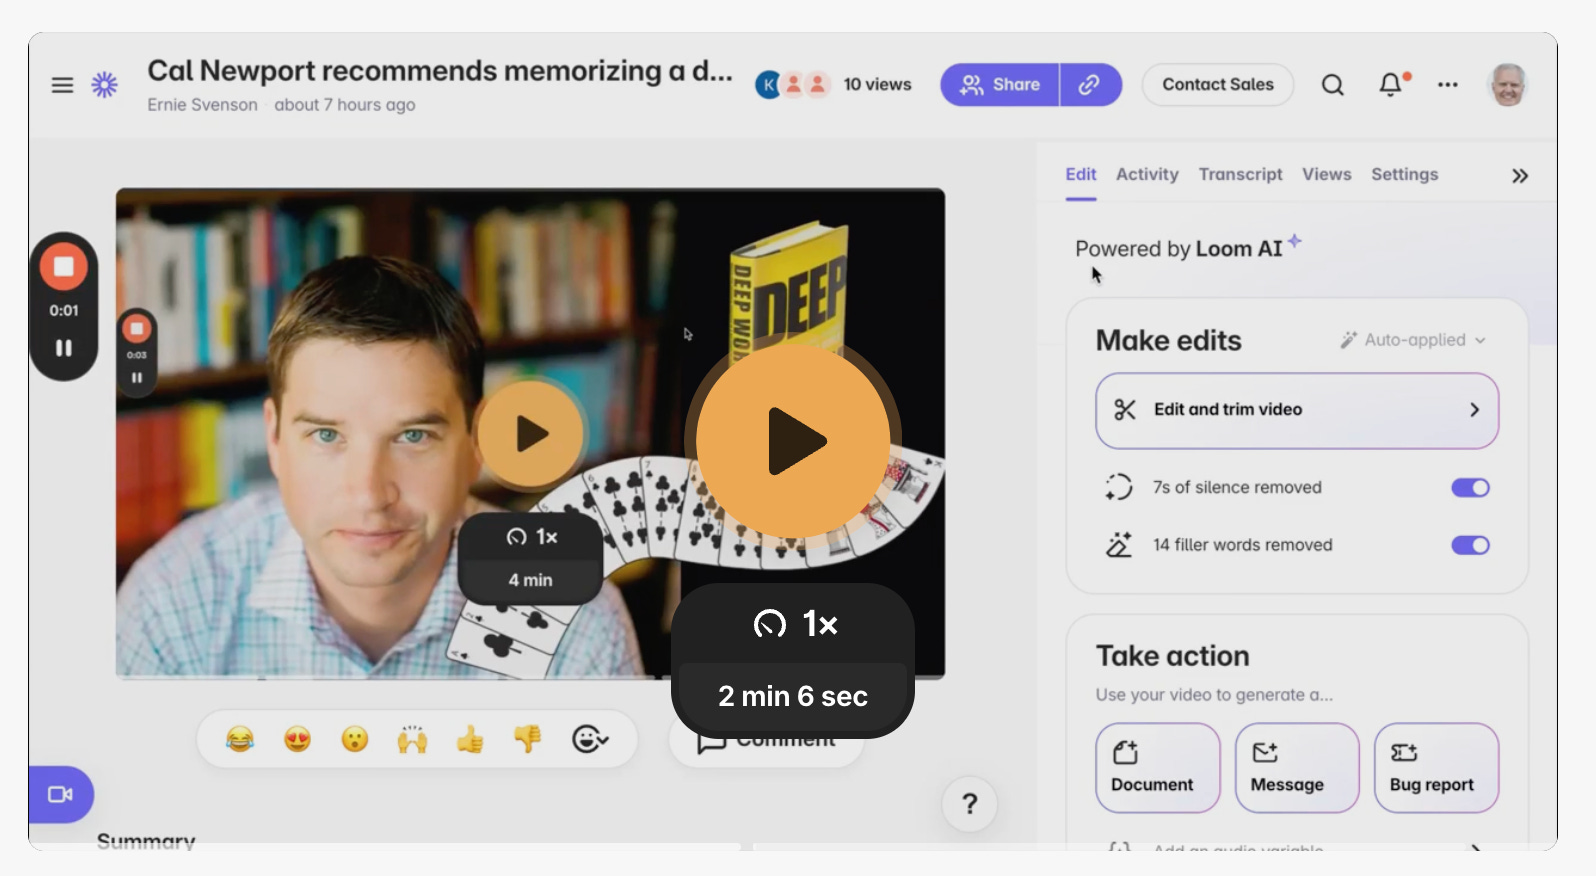Click author name Ernie Svenson
This screenshot has height=876, width=1596.
(202, 105)
